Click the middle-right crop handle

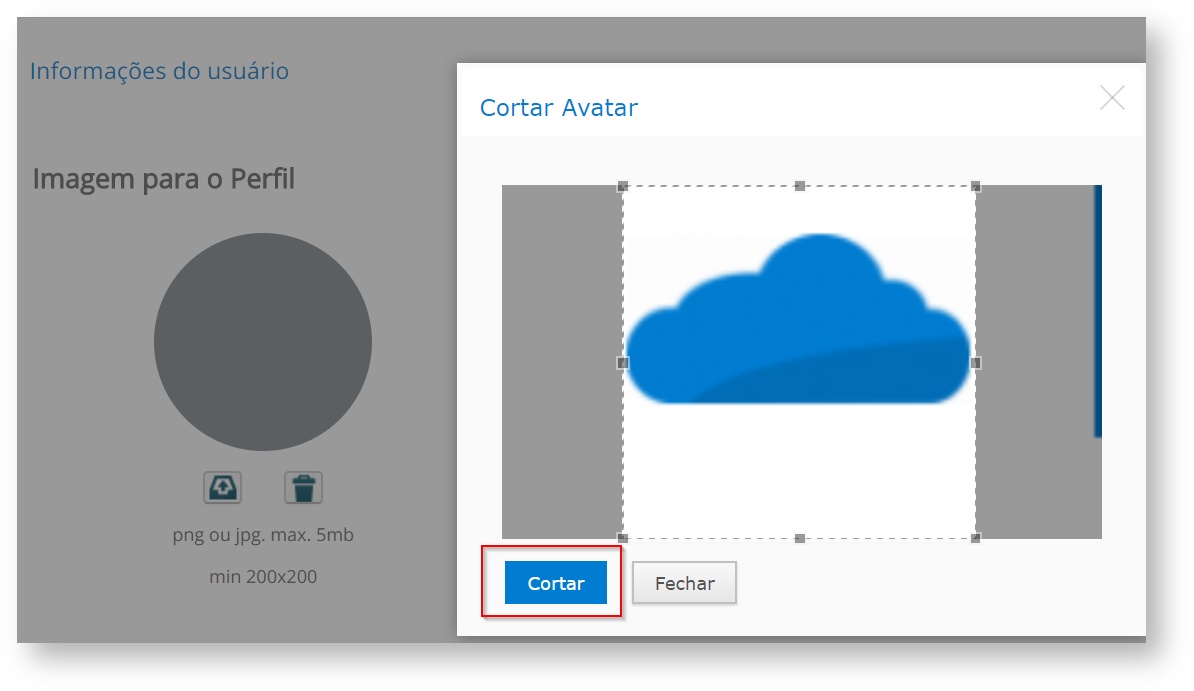976,362
